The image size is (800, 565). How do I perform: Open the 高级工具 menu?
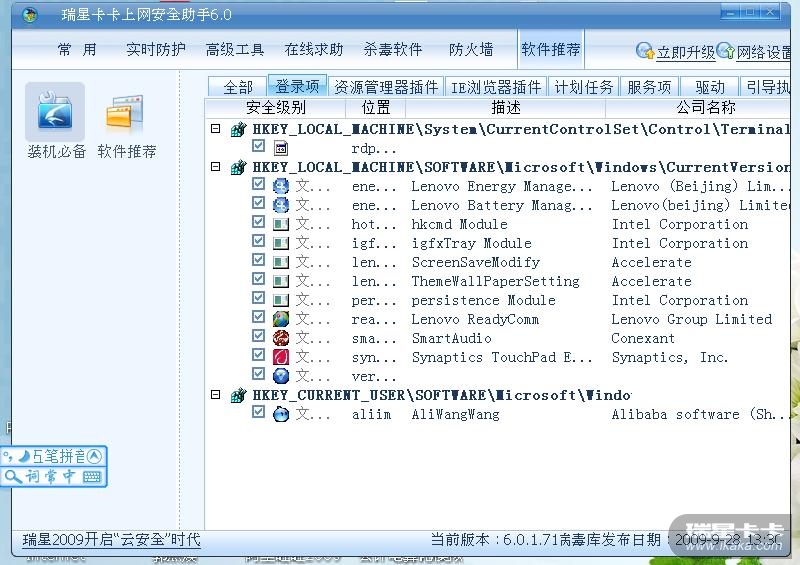click(235, 50)
